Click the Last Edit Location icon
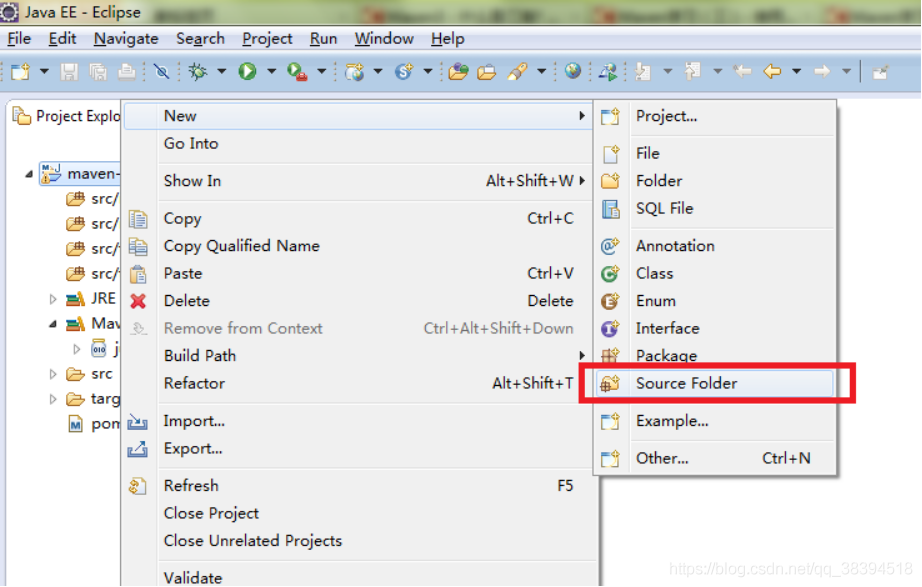Viewport: 922px width, 587px height. [x=742, y=72]
